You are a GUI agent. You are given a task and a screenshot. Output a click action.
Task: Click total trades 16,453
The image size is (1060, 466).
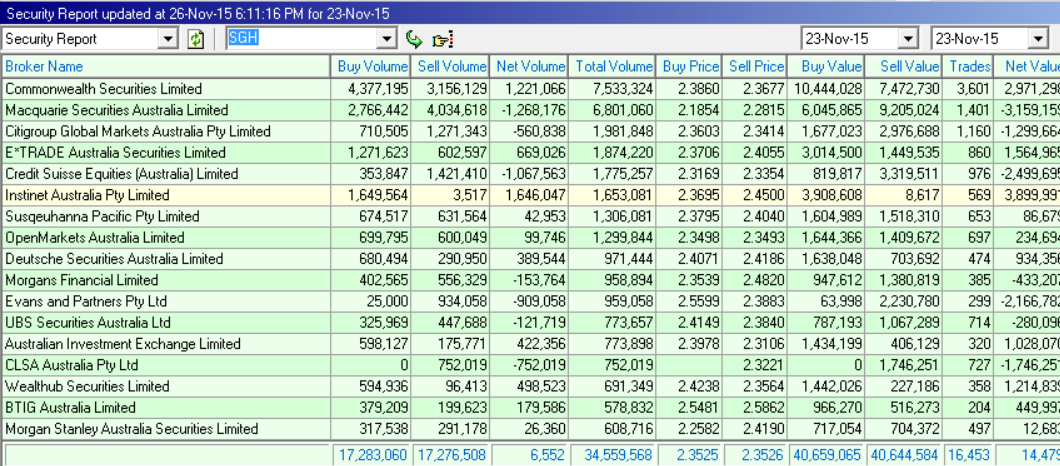click(968, 455)
